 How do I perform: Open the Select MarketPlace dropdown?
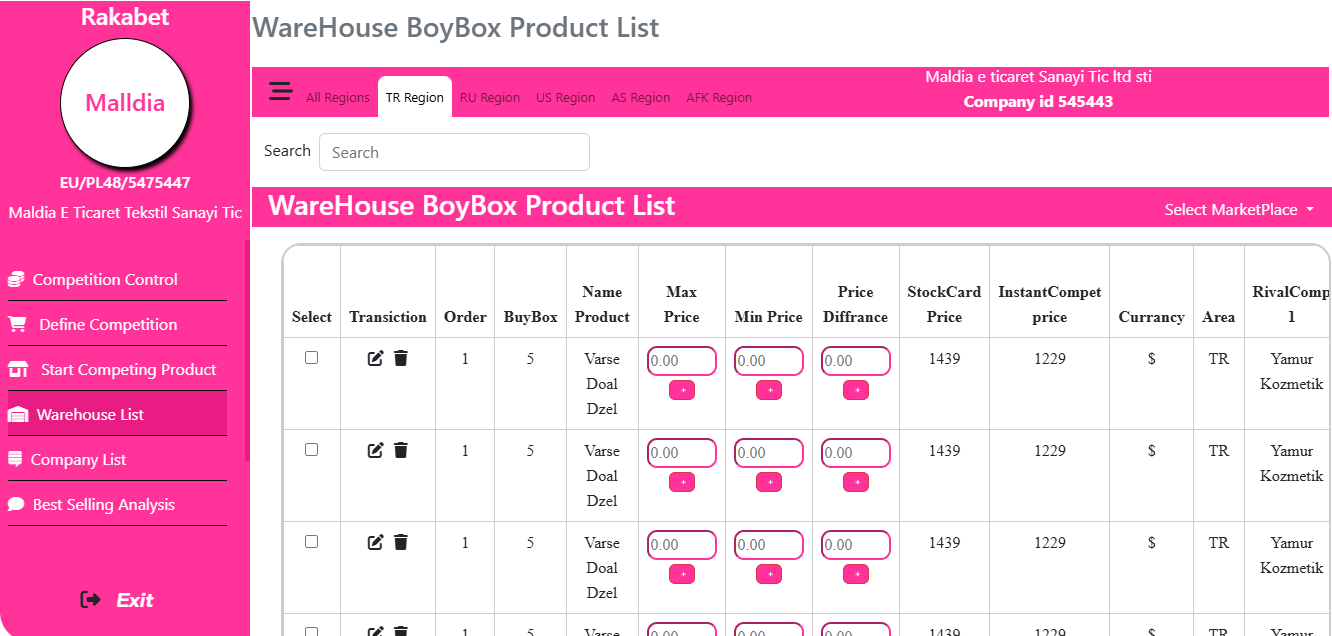[1238, 210]
